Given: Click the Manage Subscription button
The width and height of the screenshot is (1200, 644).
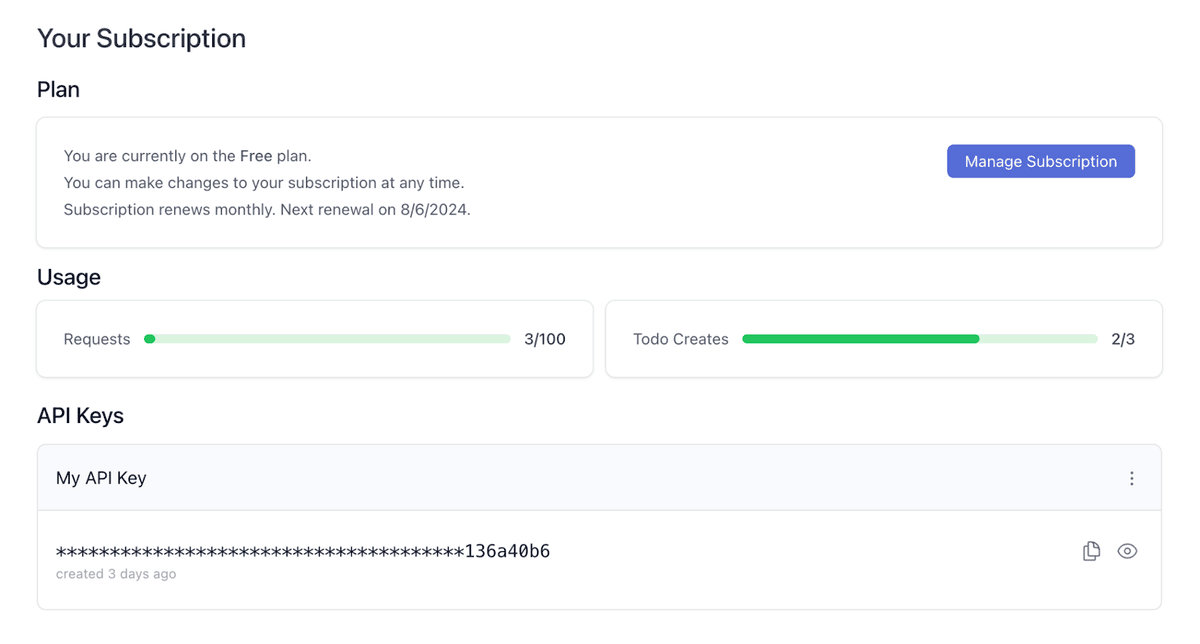Looking at the screenshot, I should [x=1040, y=161].
